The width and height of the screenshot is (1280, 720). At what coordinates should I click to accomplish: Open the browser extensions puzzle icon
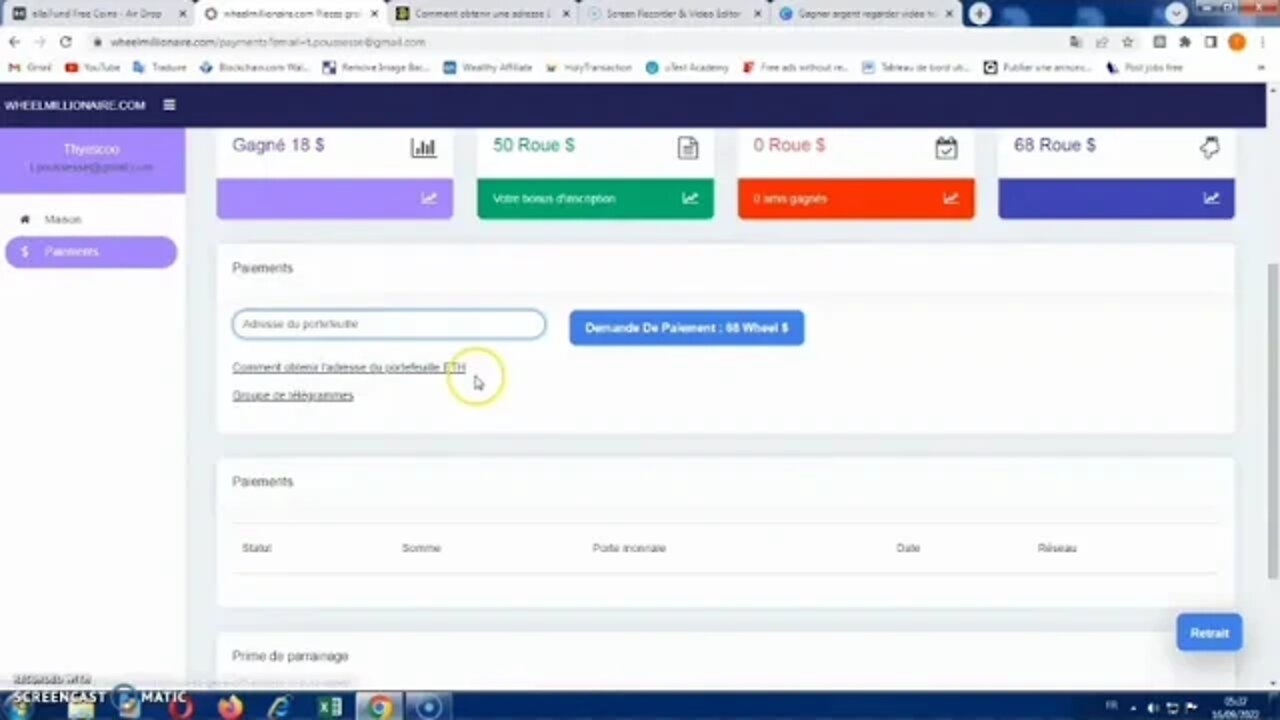pyautogui.click(x=1185, y=42)
